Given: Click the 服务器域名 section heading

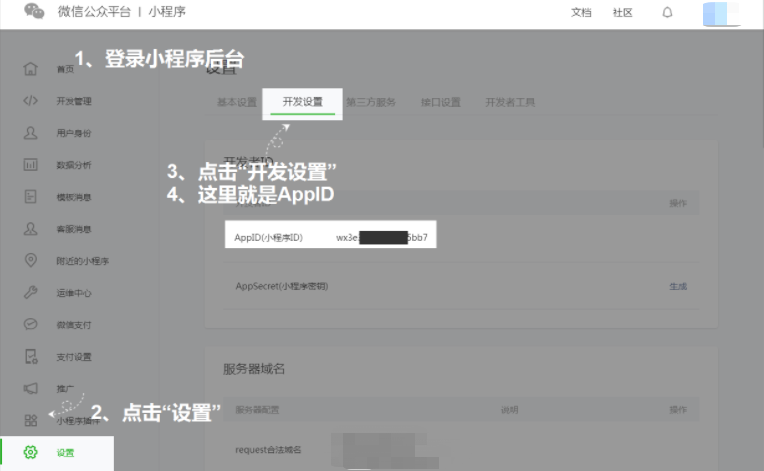Looking at the screenshot, I should (x=254, y=369).
